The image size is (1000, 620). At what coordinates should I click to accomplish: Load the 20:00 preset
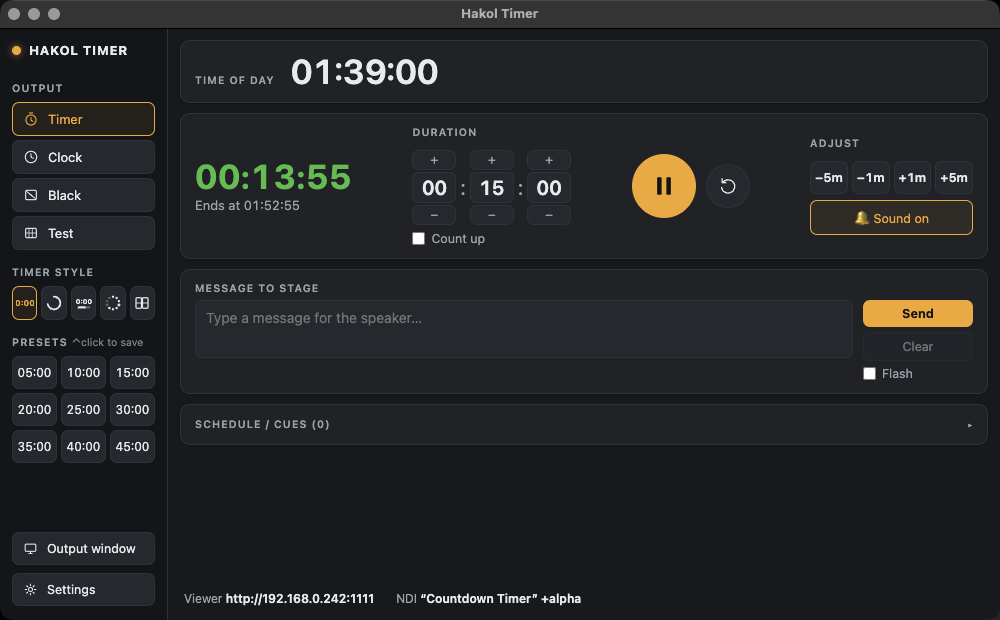(34, 410)
